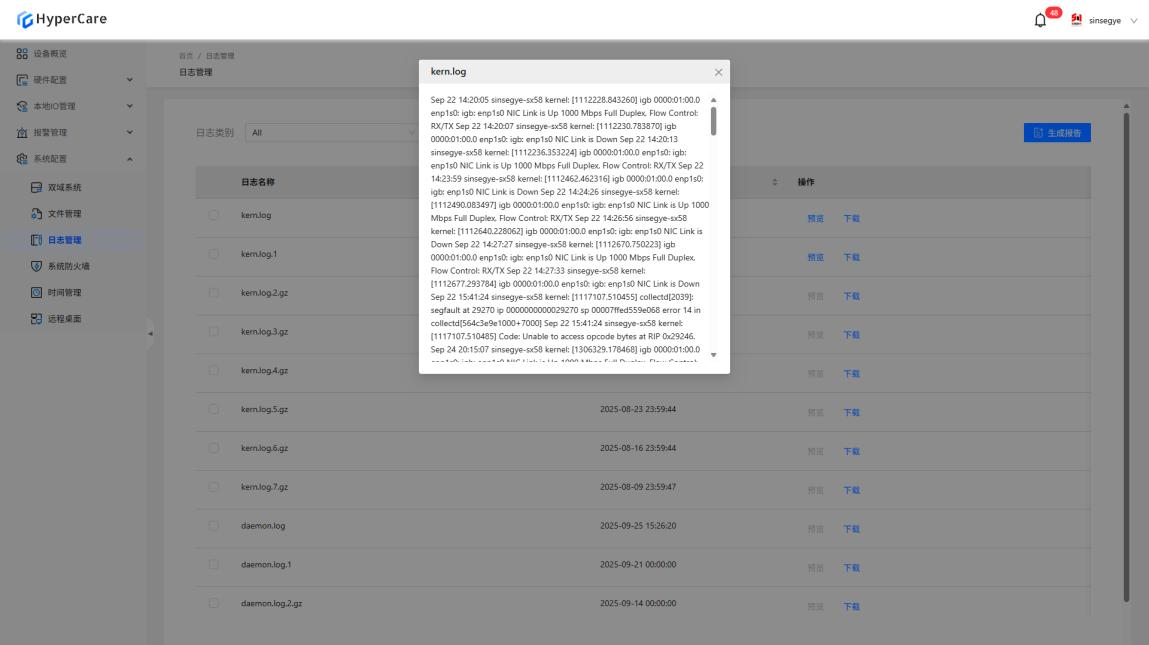Click the 硬件配置 sidebar icon

point(22,80)
